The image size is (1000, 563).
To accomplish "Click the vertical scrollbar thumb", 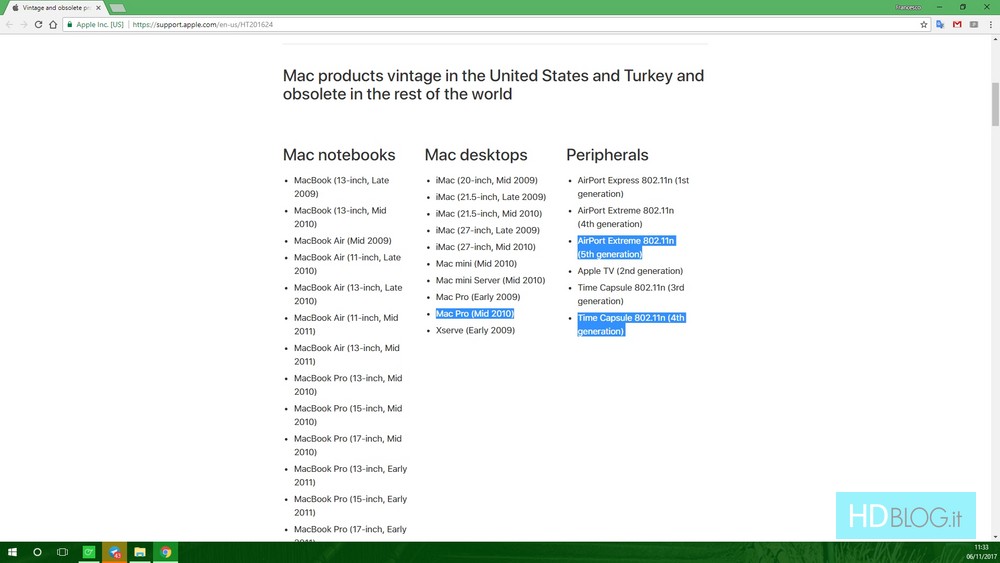I will click(x=995, y=105).
